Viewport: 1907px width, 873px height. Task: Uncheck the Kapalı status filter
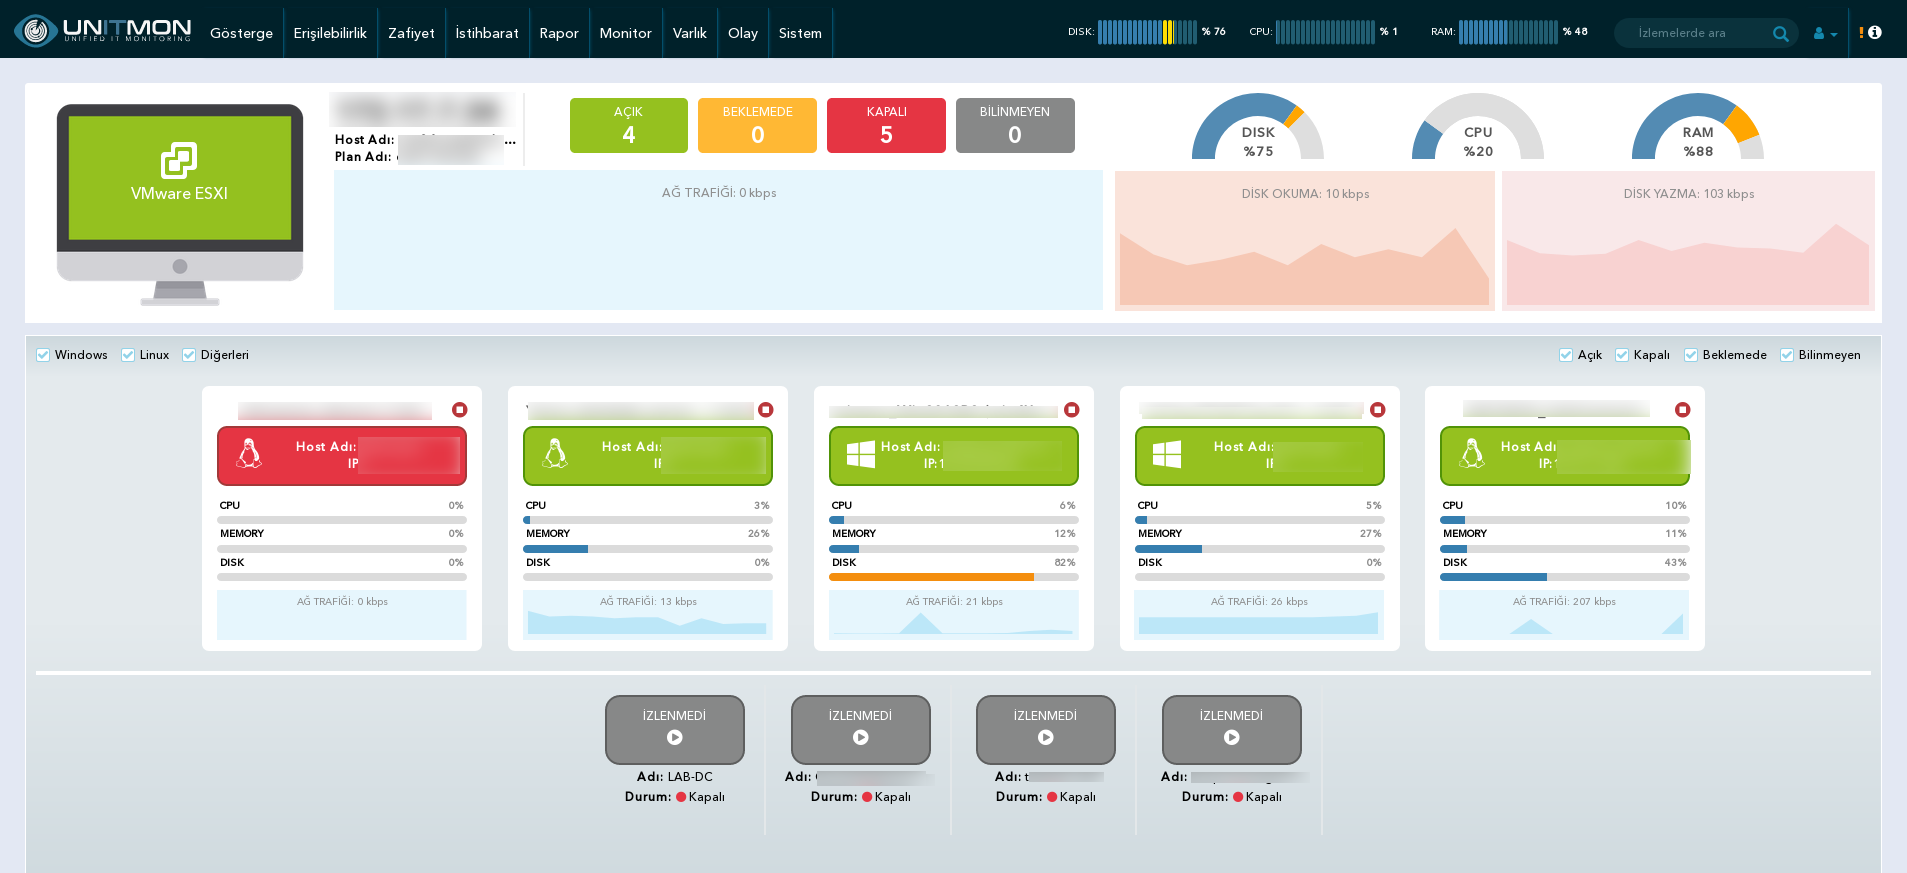[x=1622, y=355]
